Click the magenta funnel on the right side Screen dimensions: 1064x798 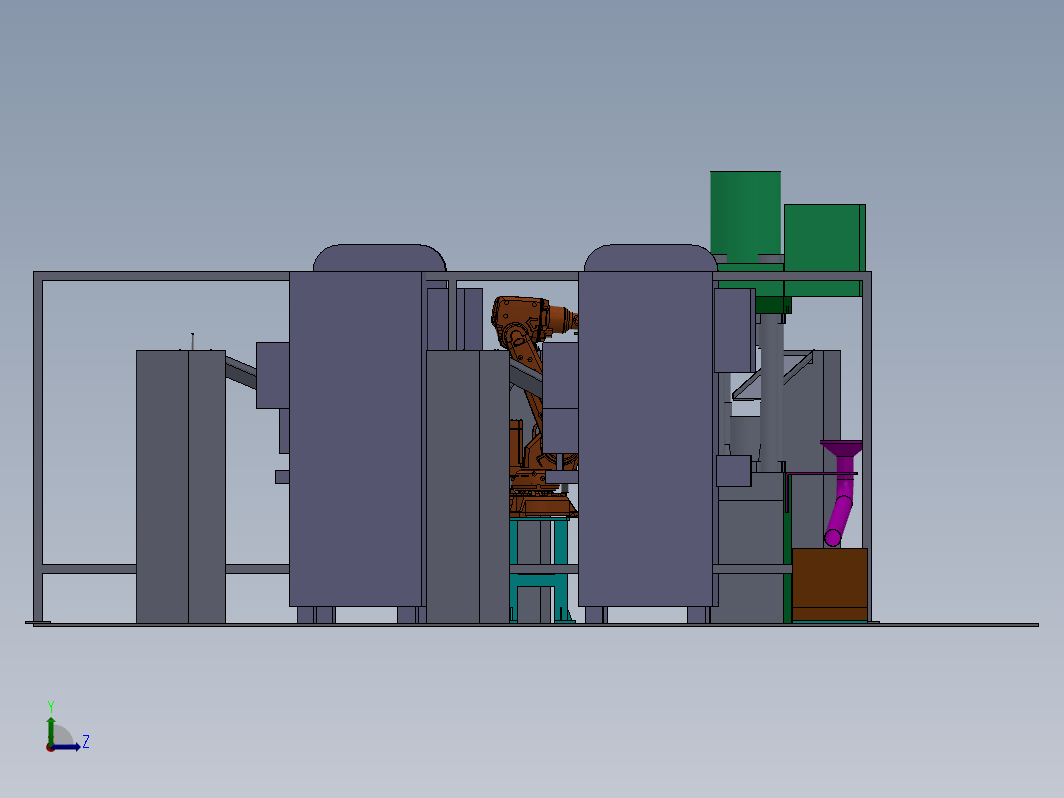[x=841, y=449]
